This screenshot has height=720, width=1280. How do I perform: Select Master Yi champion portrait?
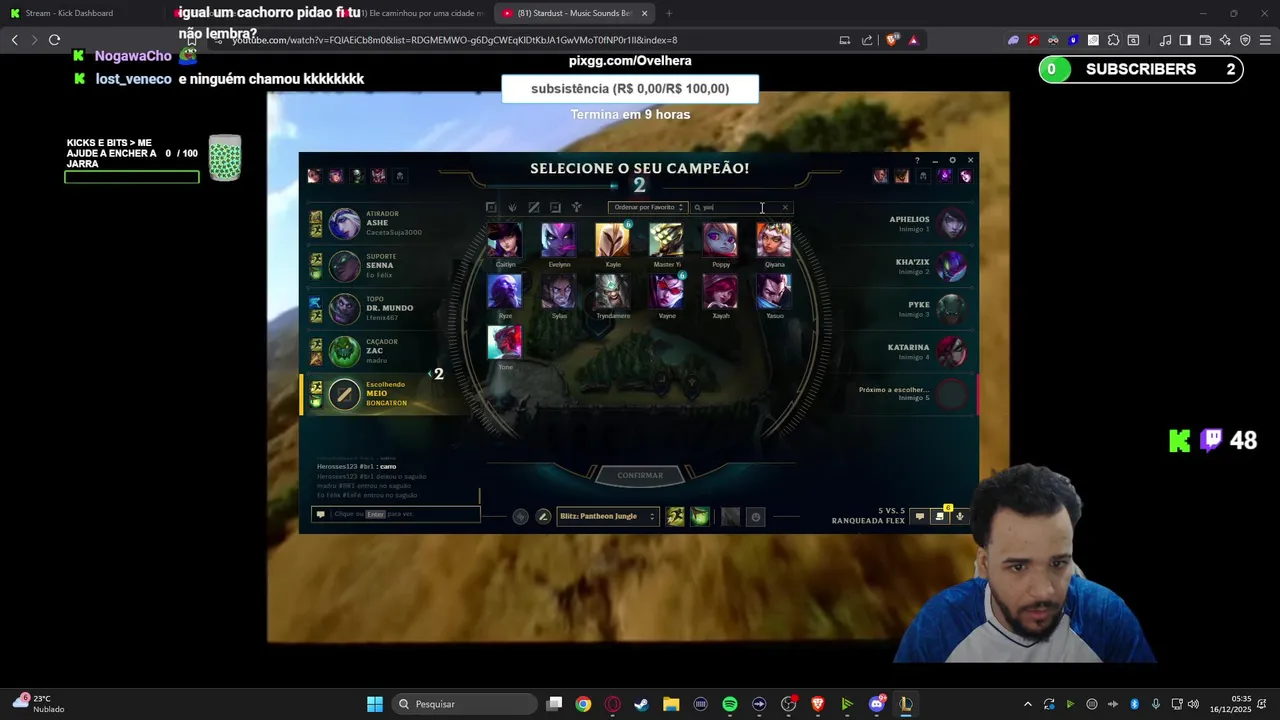[x=667, y=241]
